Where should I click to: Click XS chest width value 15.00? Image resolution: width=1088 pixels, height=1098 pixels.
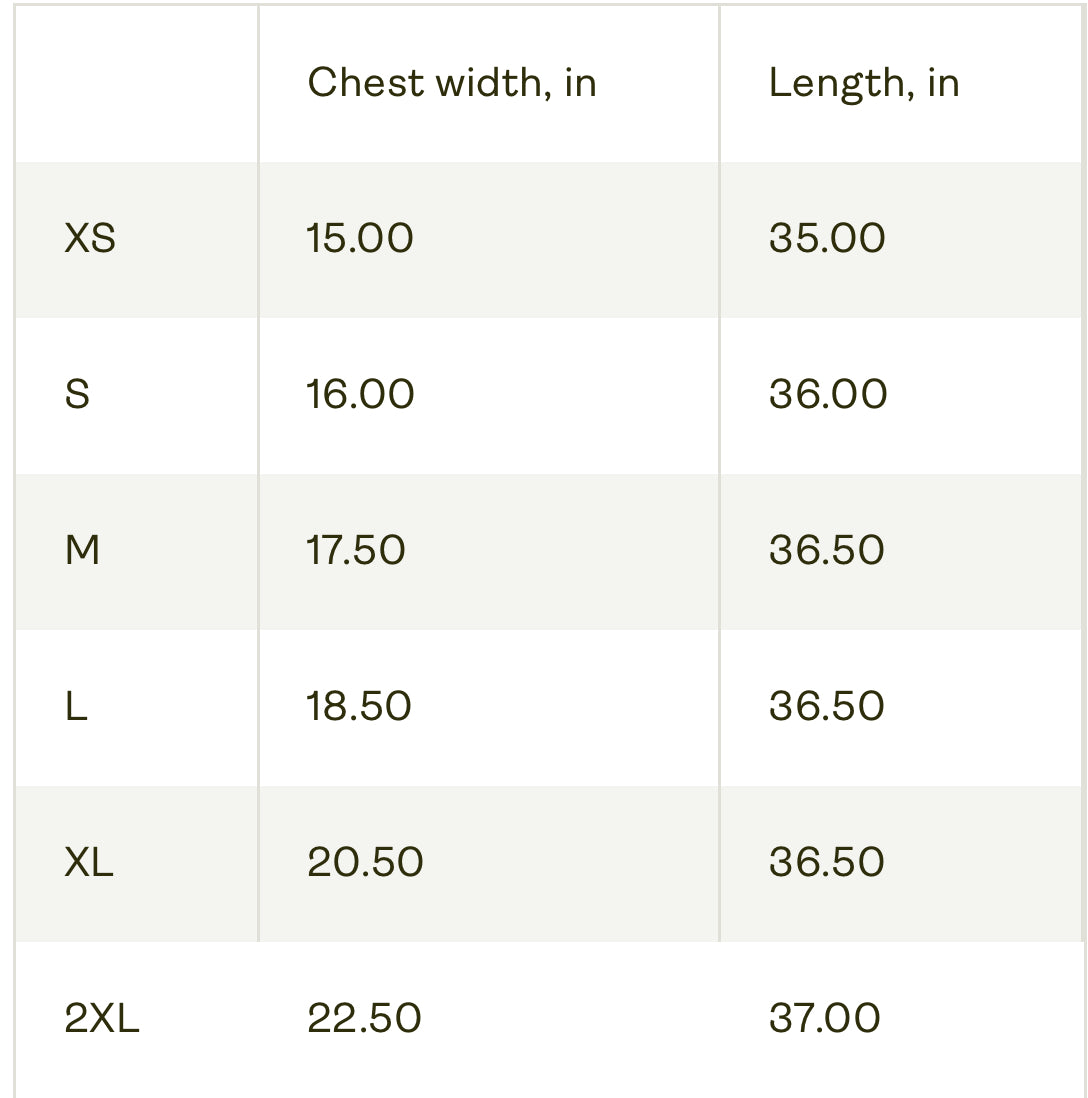click(x=360, y=239)
